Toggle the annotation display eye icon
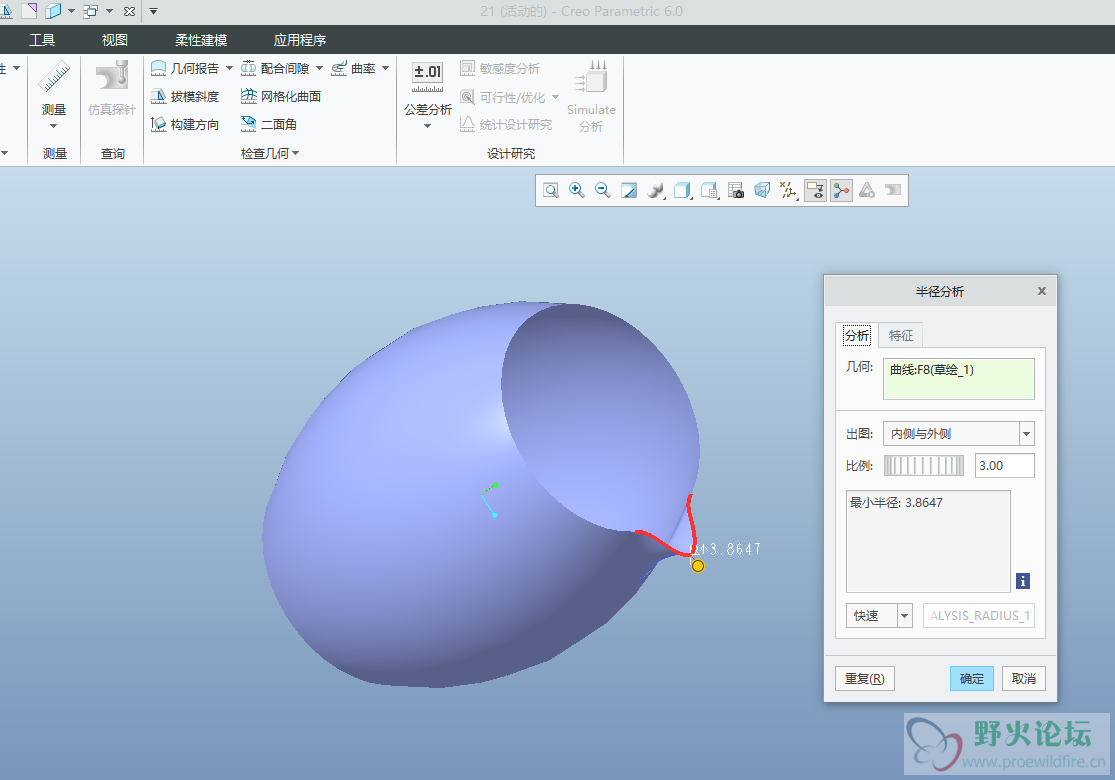 [x=815, y=191]
